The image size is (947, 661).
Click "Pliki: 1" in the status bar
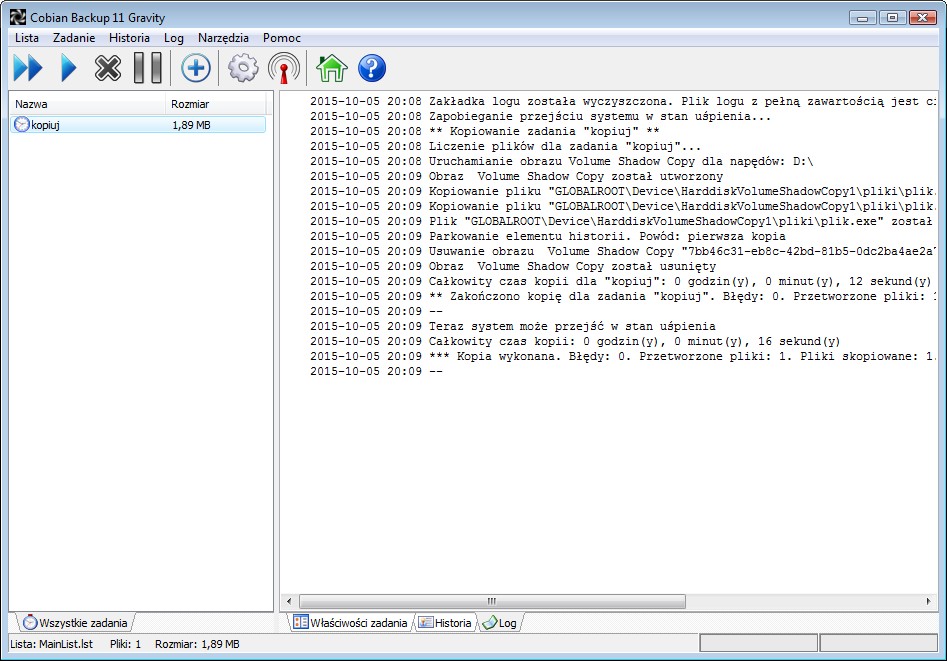point(125,644)
